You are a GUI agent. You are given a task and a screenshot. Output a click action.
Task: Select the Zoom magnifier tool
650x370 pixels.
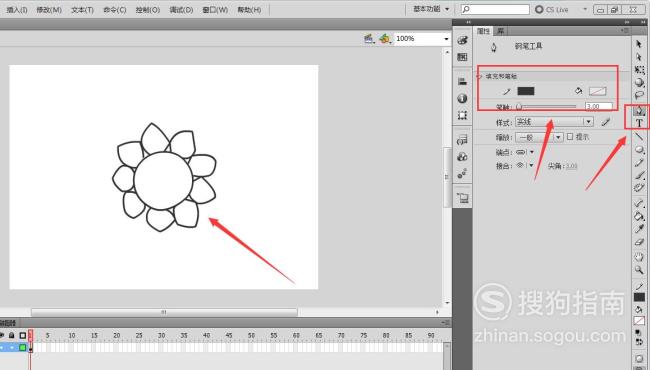click(x=639, y=270)
